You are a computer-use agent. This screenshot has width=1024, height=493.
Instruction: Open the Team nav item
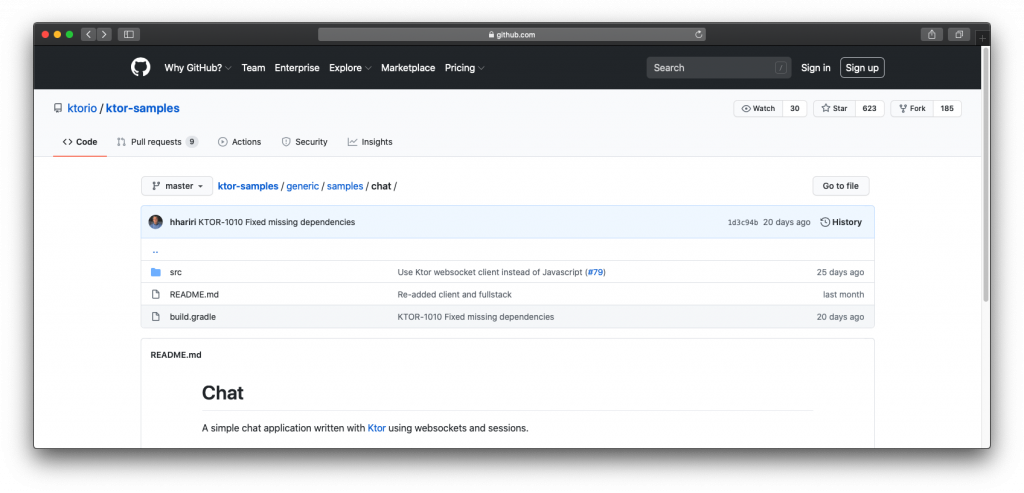point(253,68)
